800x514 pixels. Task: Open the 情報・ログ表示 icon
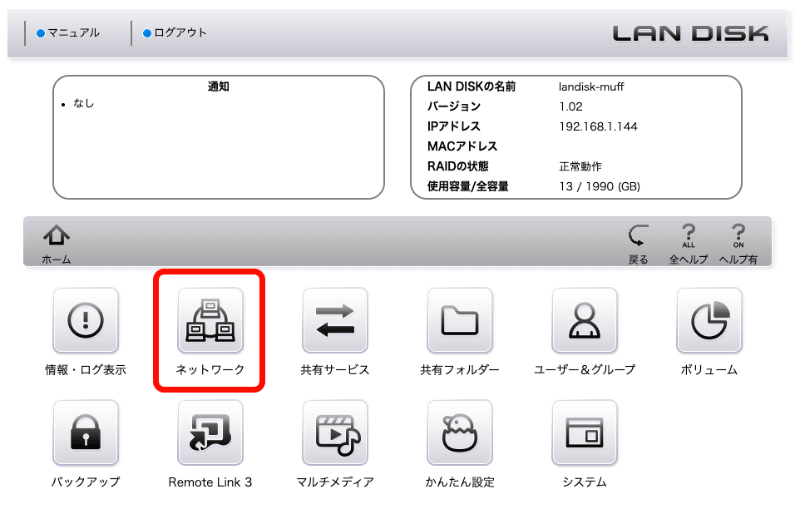tap(86, 321)
